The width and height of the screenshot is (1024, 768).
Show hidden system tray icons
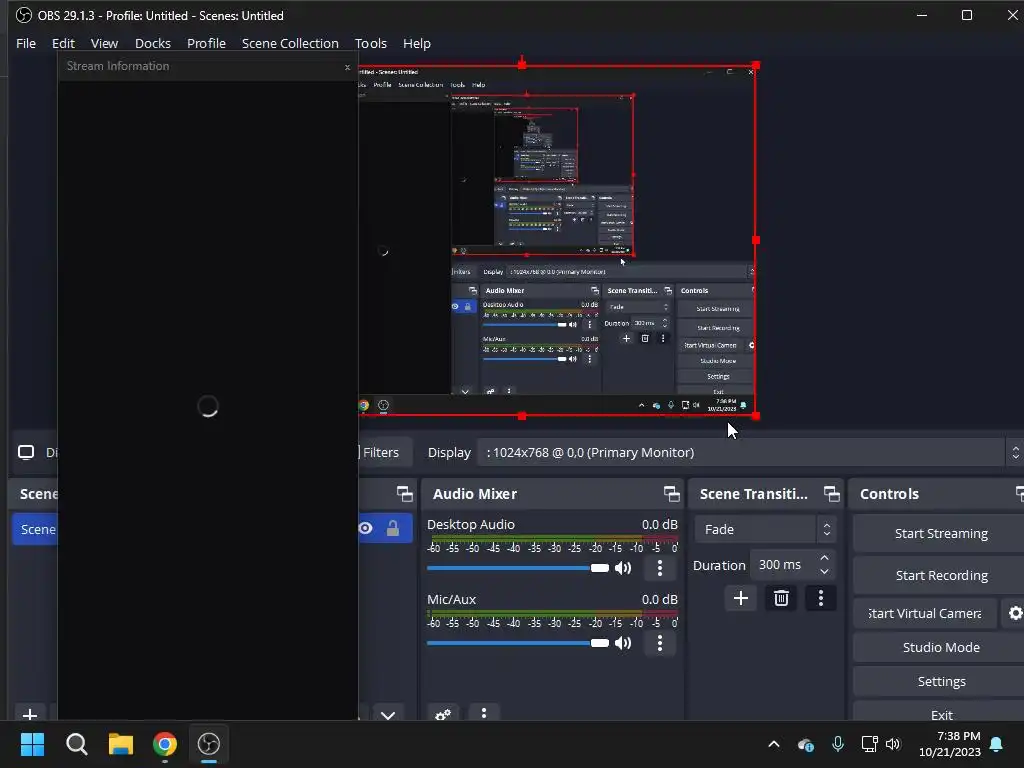tap(774, 744)
